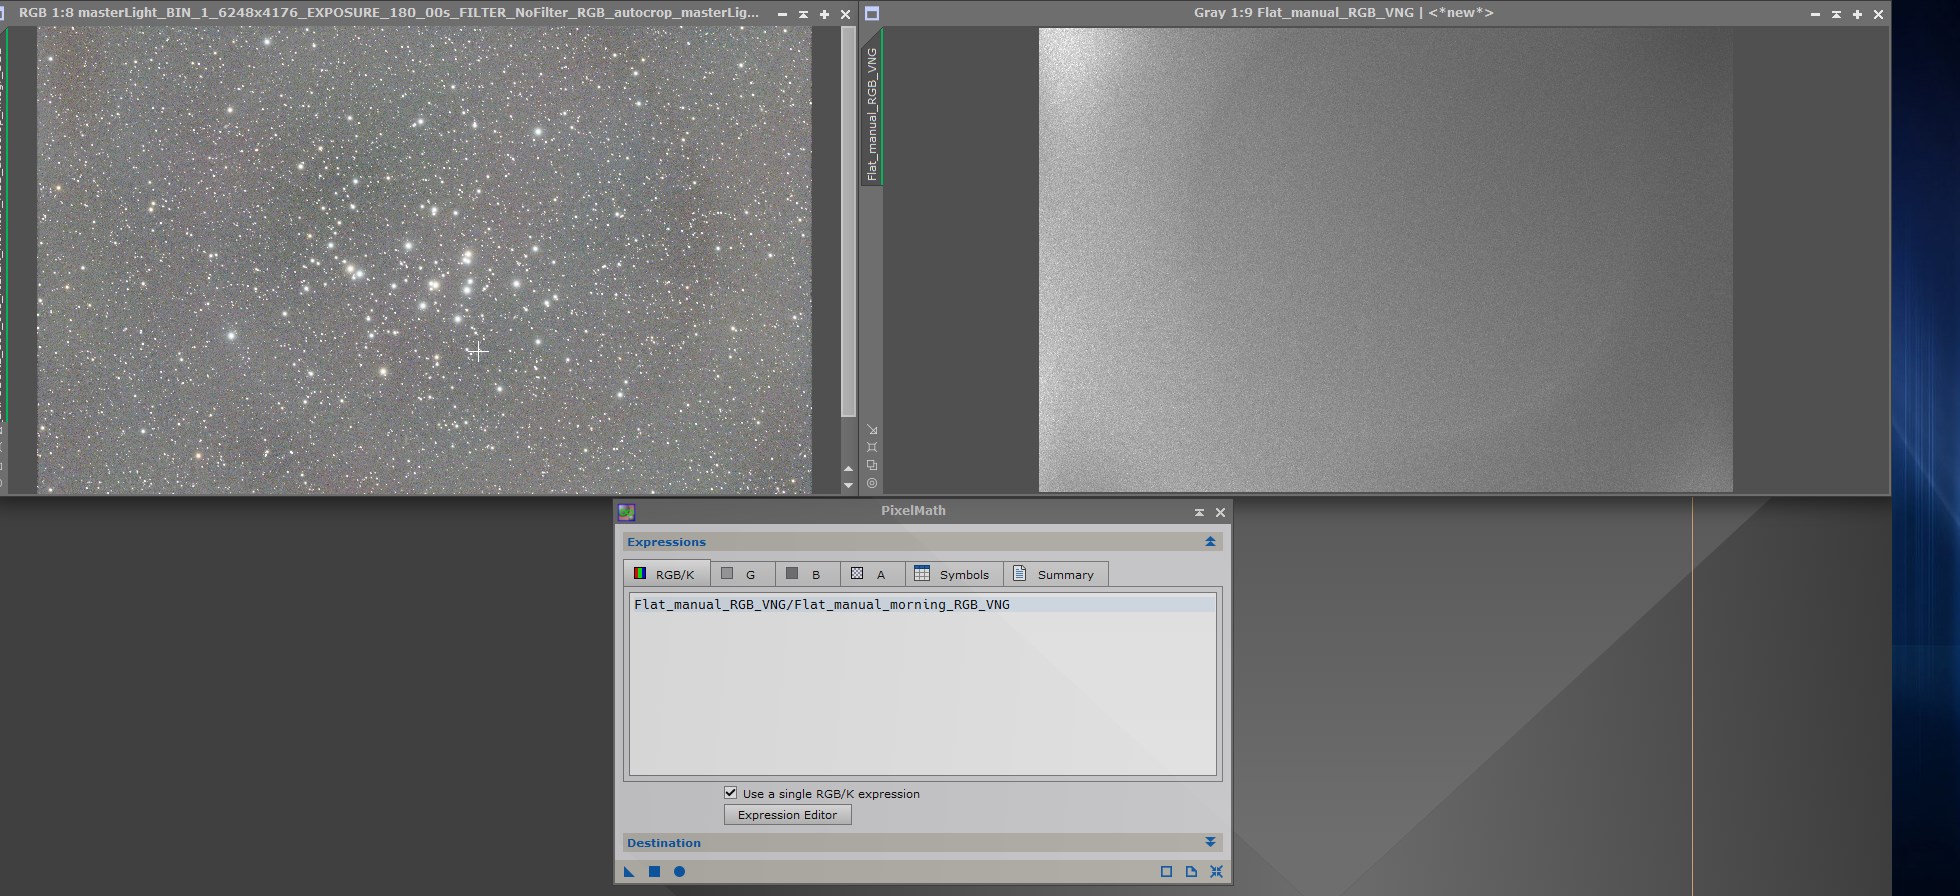Click scroll-down arrow in masterLight window

(848, 485)
